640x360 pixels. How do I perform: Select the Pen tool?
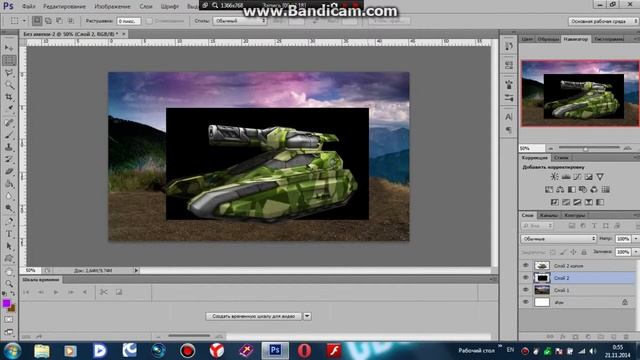click(x=9, y=222)
